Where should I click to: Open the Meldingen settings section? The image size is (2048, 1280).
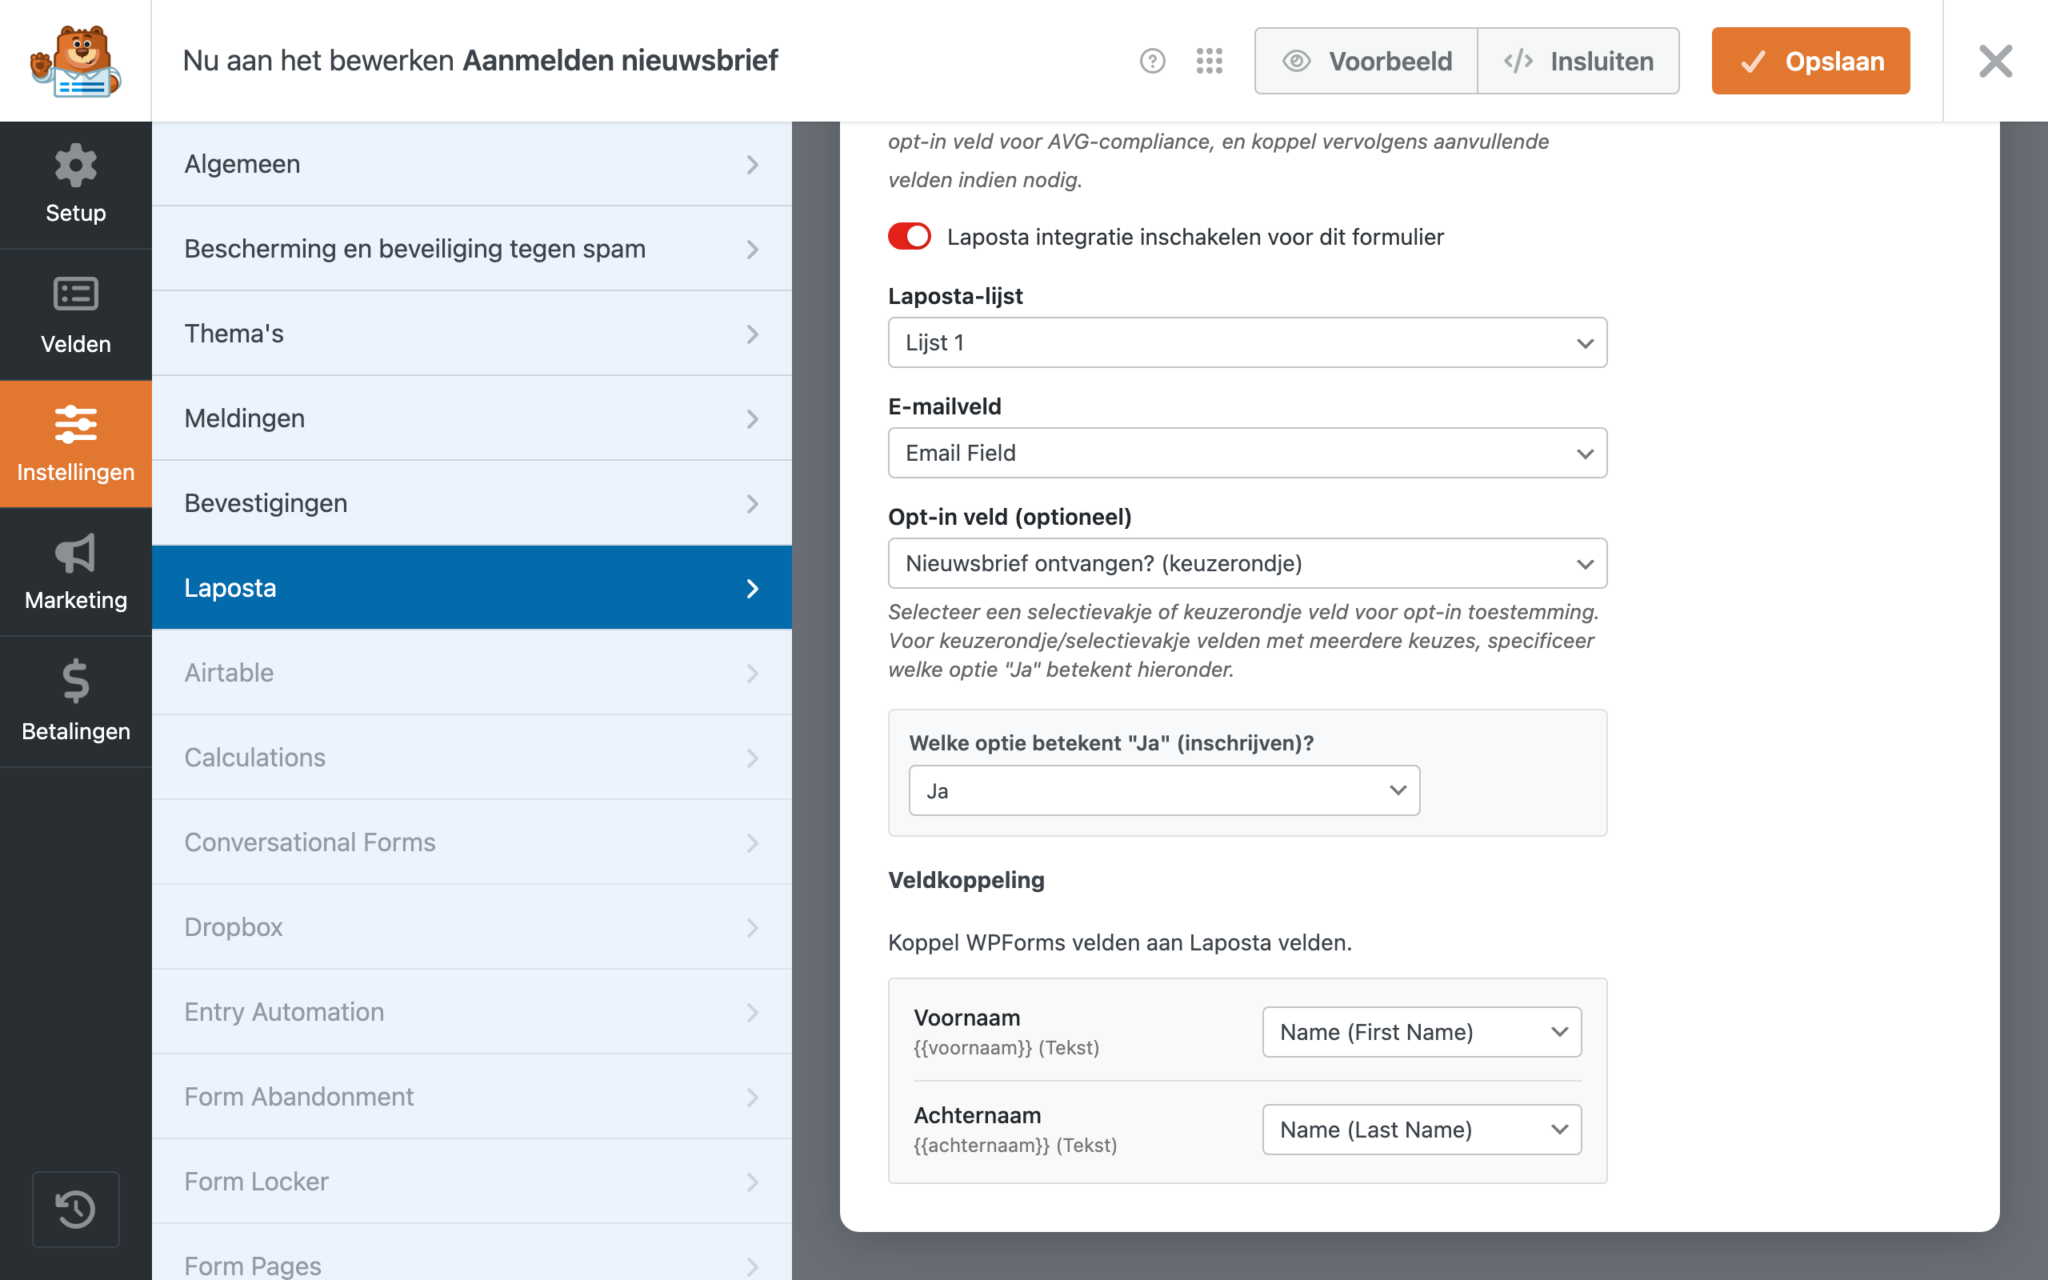tap(472, 418)
